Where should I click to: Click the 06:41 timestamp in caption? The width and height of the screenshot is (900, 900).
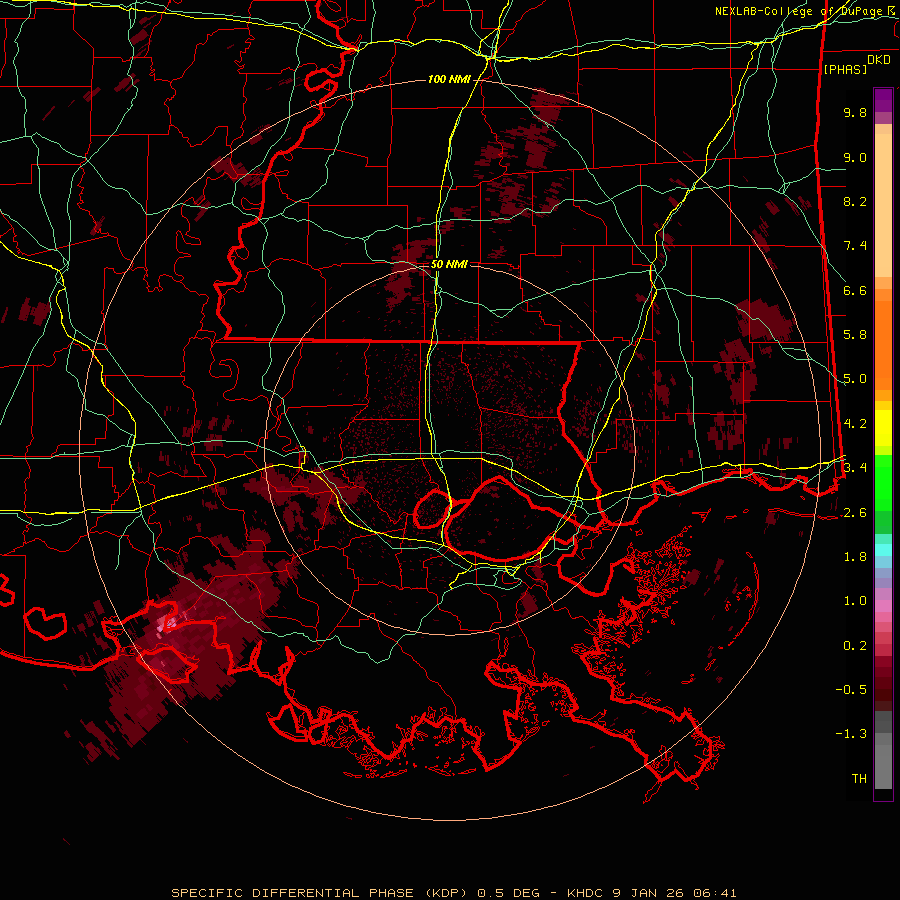pos(714,893)
